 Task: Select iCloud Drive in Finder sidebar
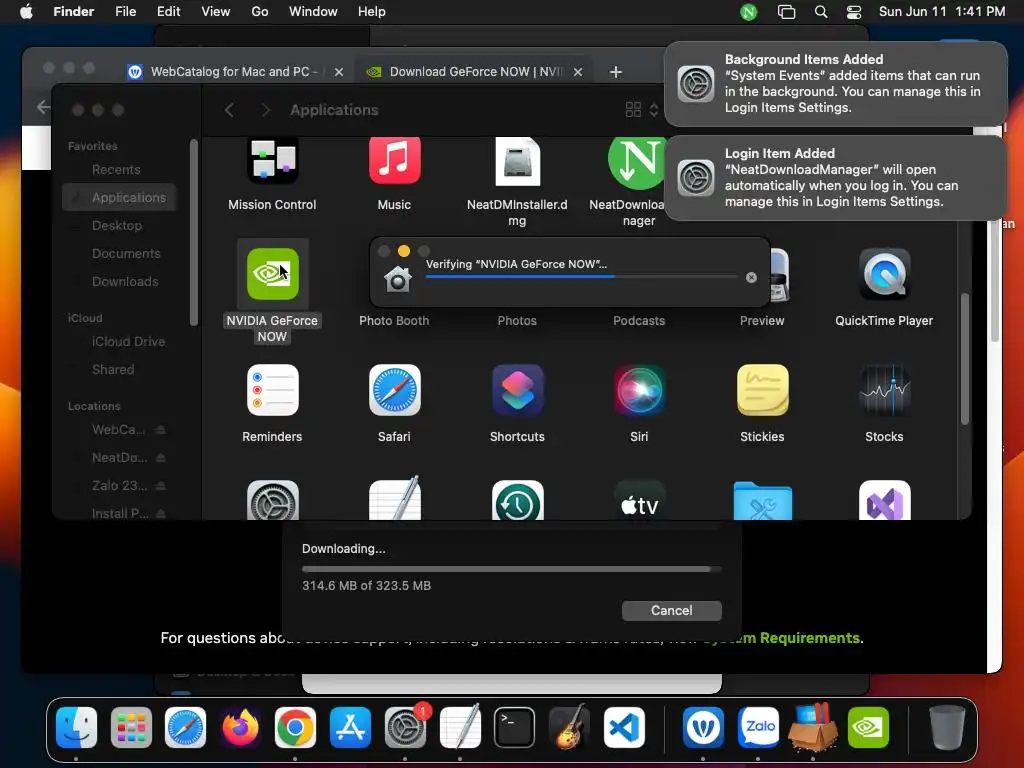119,342
